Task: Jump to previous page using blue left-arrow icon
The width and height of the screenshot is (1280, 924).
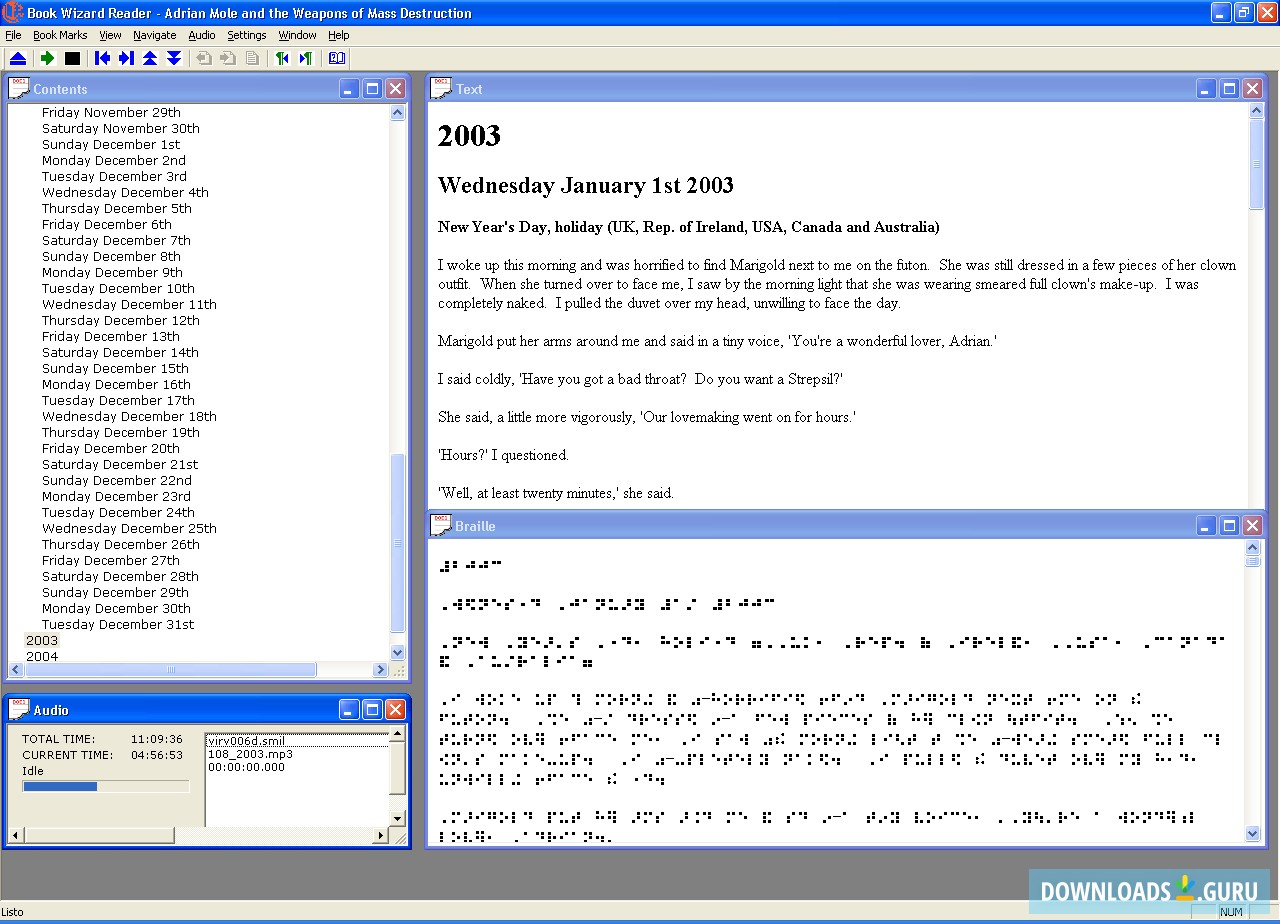Action: pyautogui.click(x=101, y=58)
